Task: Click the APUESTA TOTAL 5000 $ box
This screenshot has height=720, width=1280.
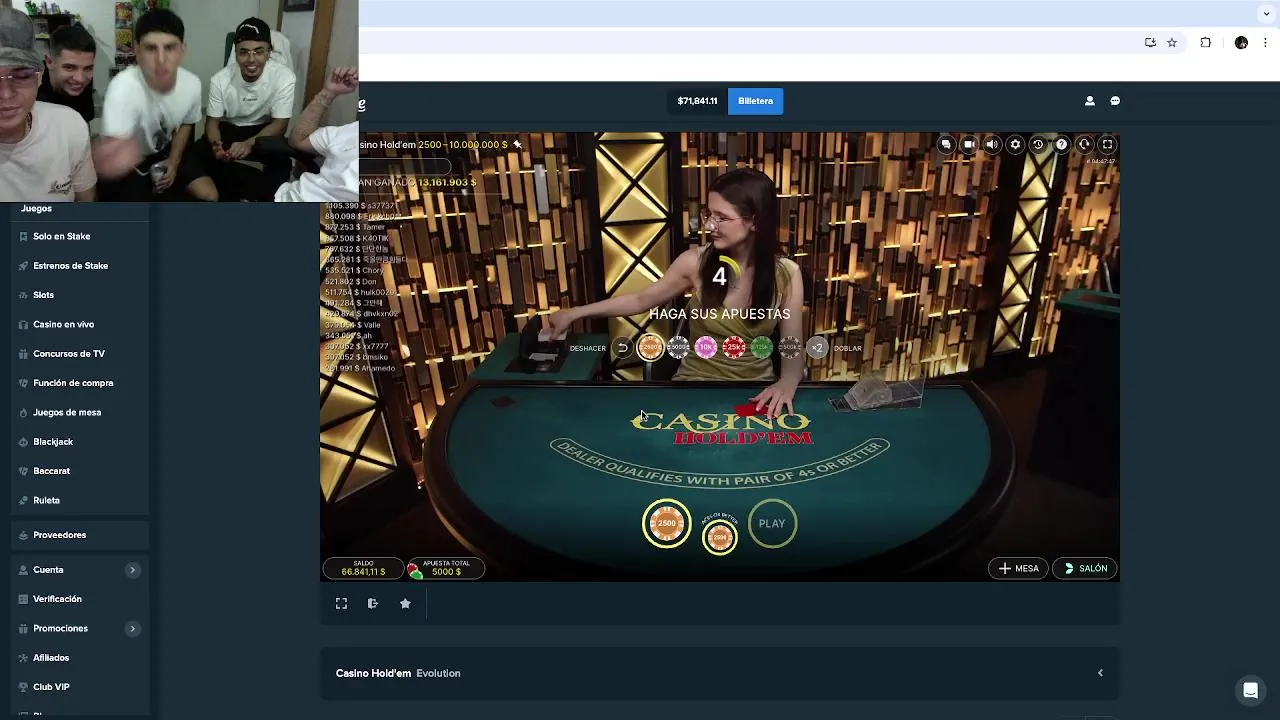Action: click(x=445, y=568)
